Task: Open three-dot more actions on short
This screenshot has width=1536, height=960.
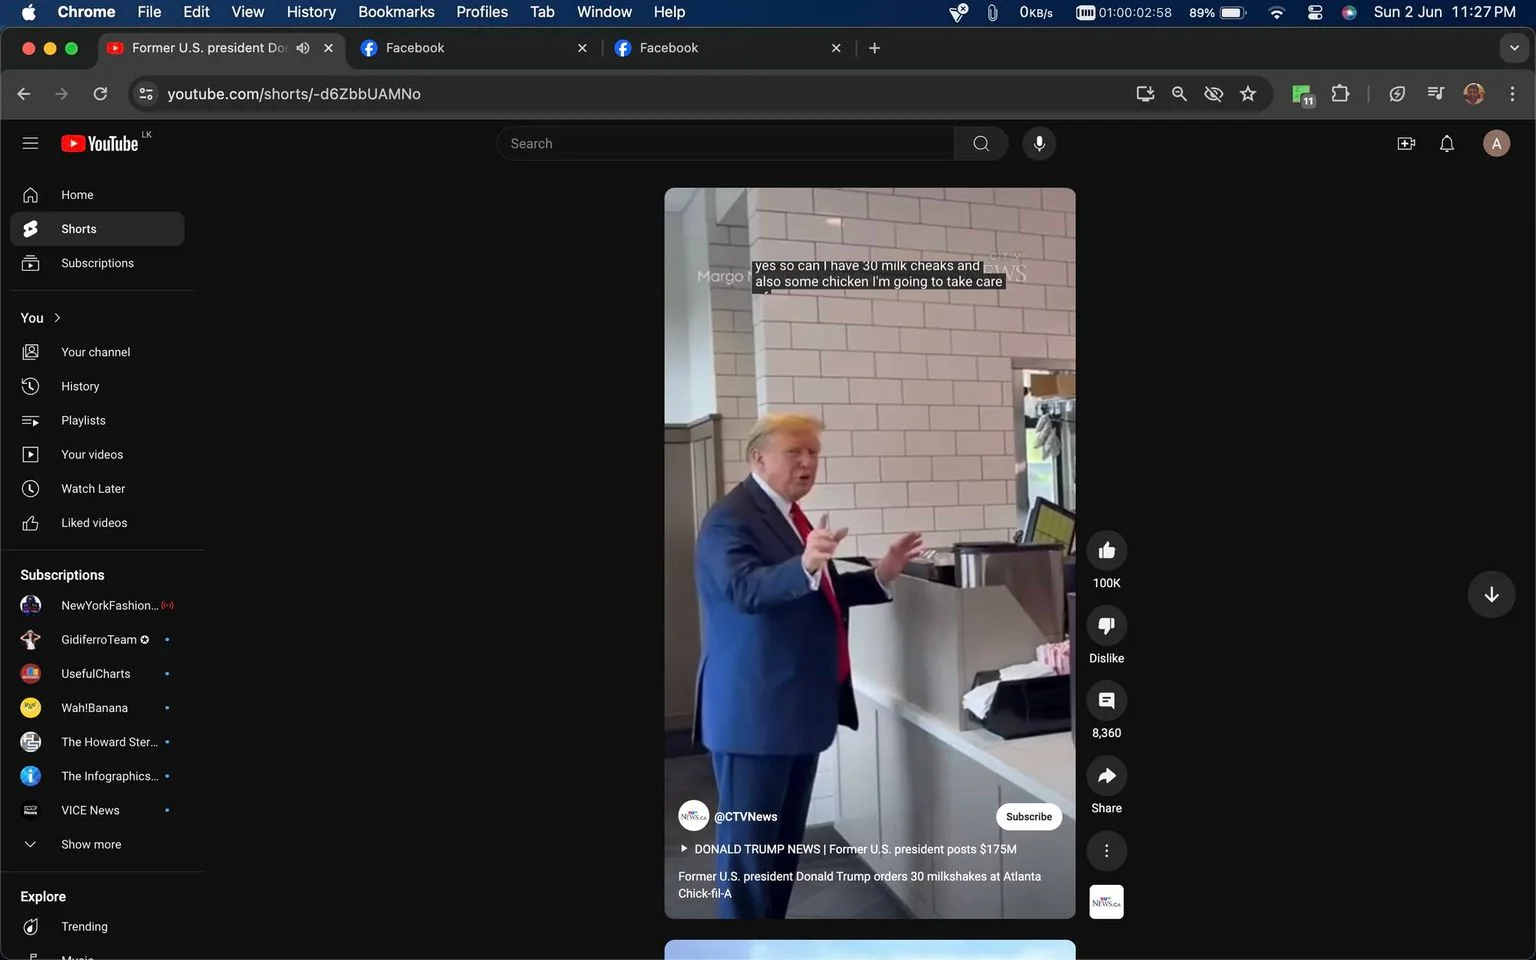Action: coord(1106,850)
